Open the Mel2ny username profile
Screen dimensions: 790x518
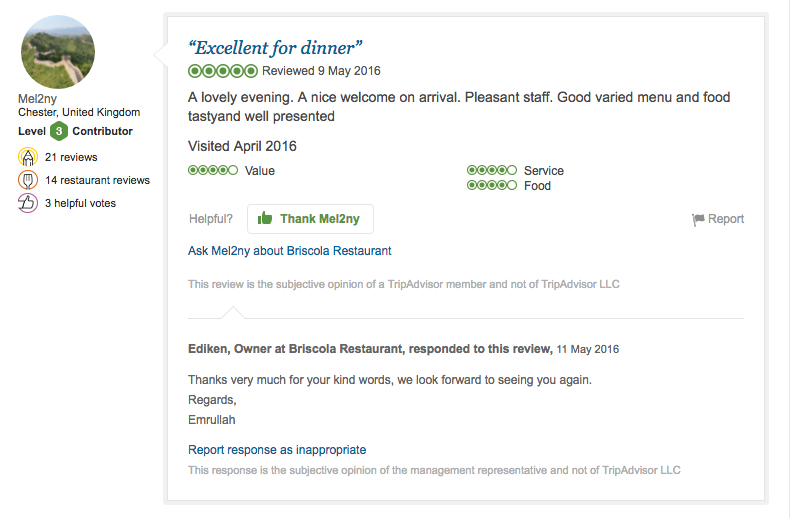tap(37, 99)
